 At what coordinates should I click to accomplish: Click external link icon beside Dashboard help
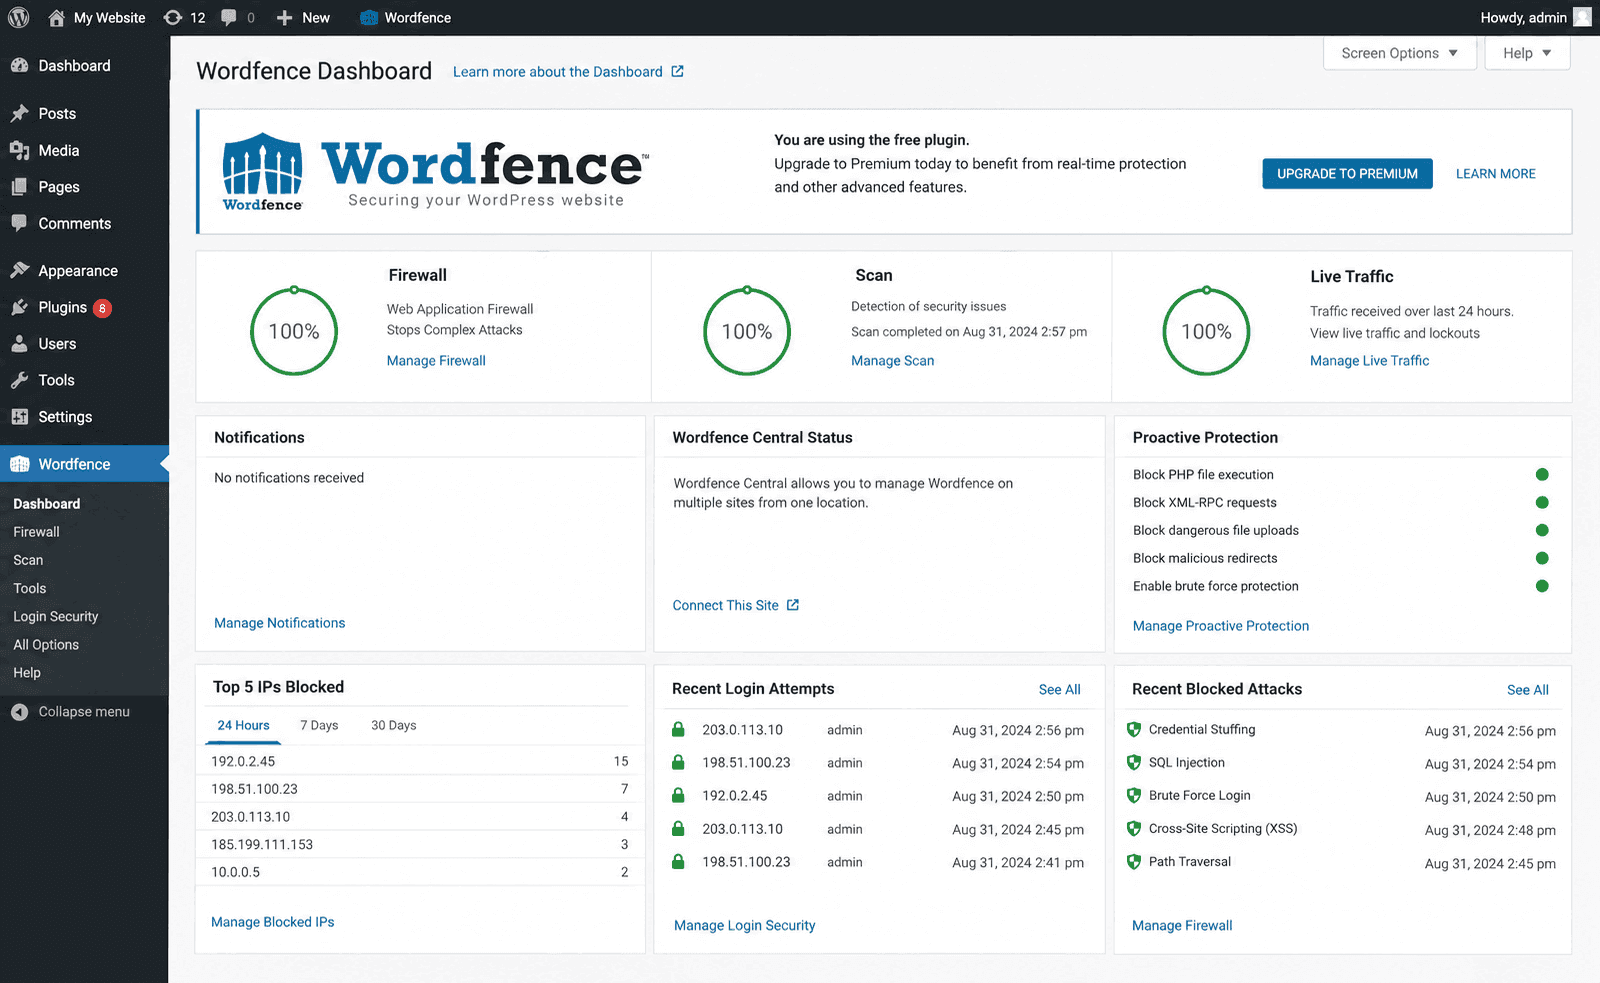[677, 71]
